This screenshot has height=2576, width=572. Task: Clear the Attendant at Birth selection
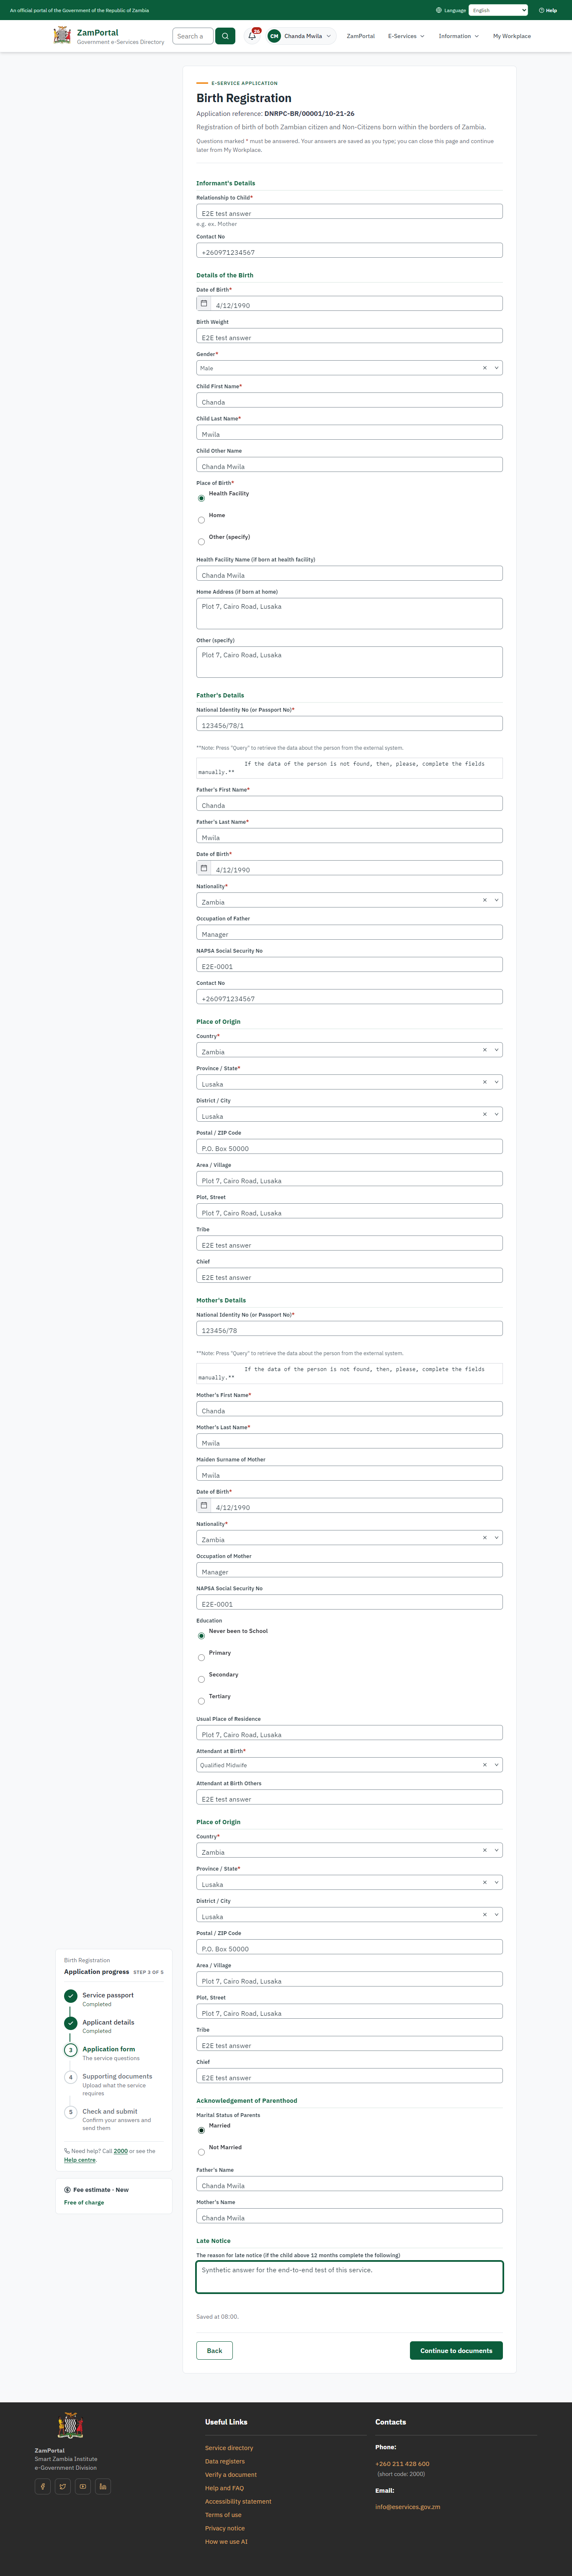click(485, 1765)
